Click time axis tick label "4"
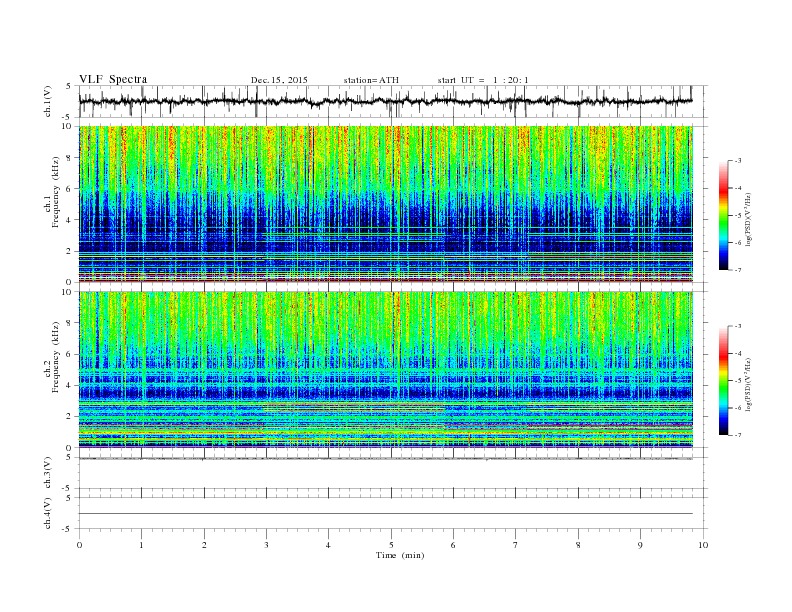 click(x=328, y=545)
